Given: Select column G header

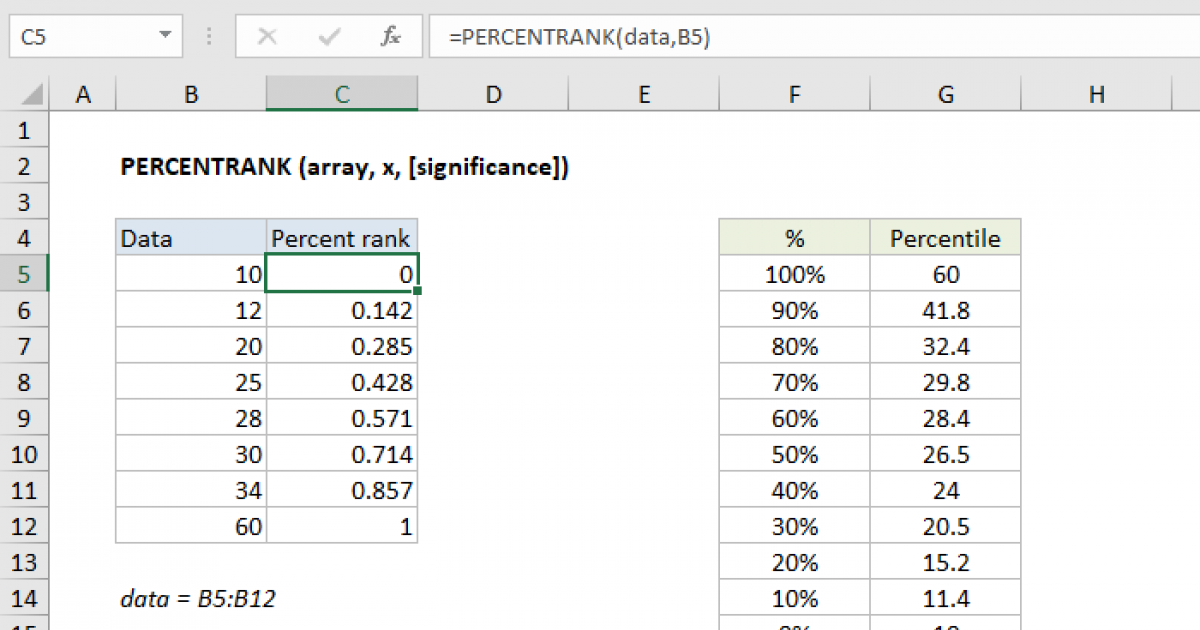Looking at the screenshot, I should pos(945,93).
